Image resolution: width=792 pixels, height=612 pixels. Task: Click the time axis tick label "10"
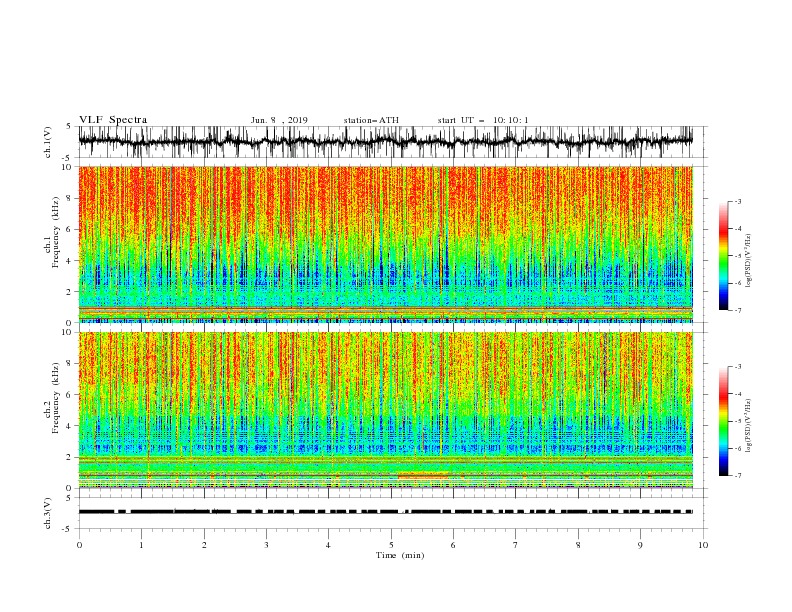click(x=703, y=545)
